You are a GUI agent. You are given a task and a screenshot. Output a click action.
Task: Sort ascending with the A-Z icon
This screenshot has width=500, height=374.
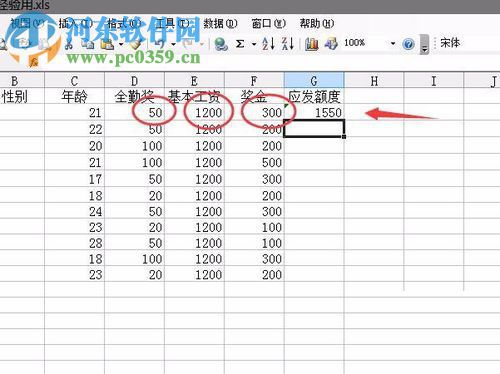tap(269, 44)
